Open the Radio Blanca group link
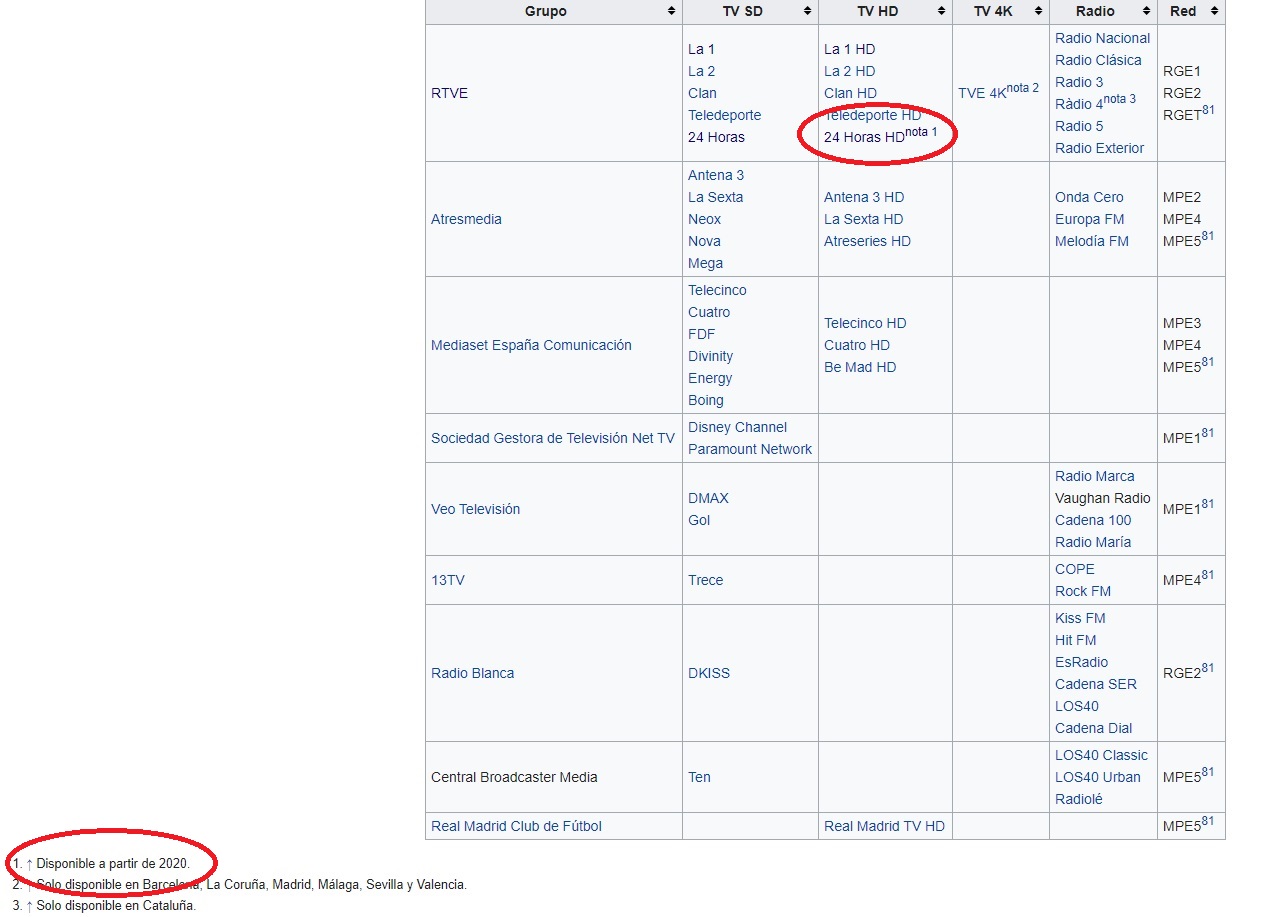The image size is (1282, 917). (x=473, y=673)
